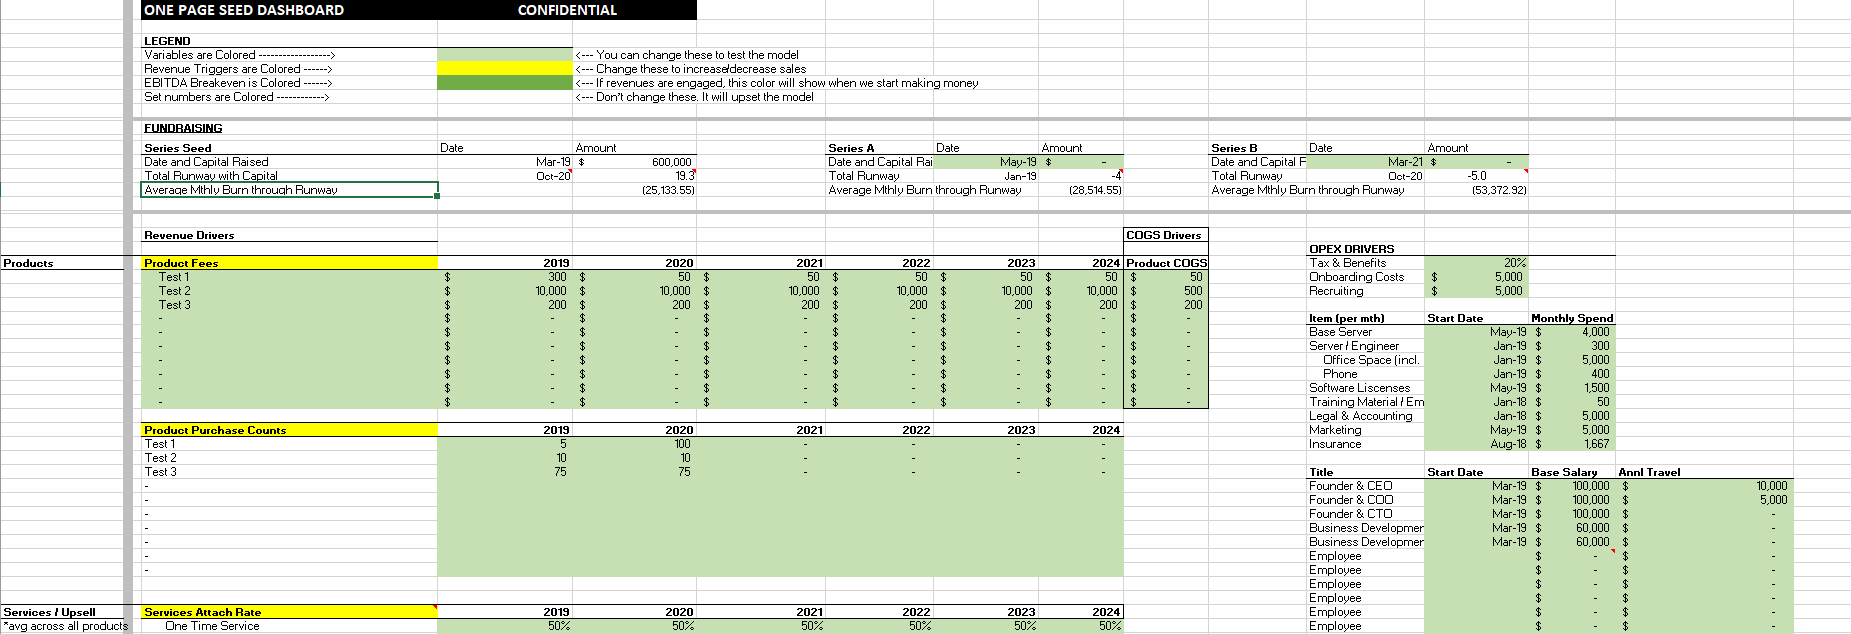Select the 'Variables are Colored' label cell
The height and width of the screenshot is (634, 1851).
click(x=240, y=55)
